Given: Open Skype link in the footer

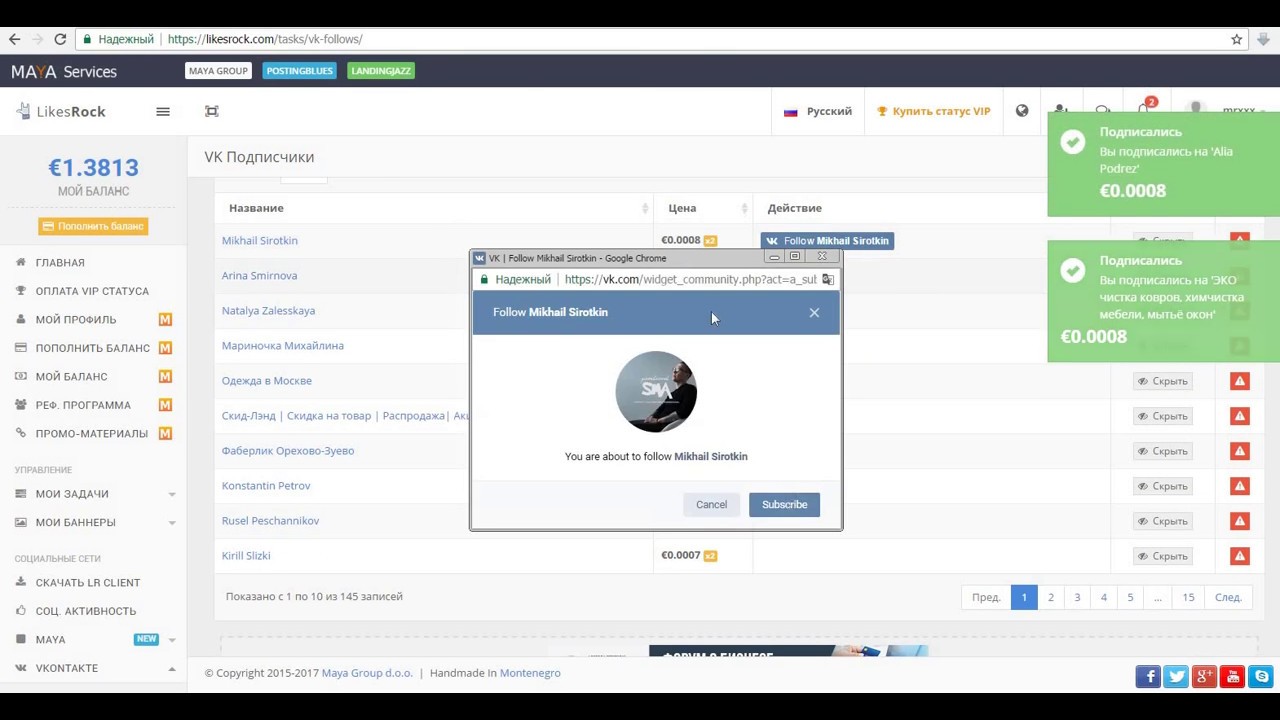Looking at the screenshot, I should pyautogui.click(x=1260, y=677).
